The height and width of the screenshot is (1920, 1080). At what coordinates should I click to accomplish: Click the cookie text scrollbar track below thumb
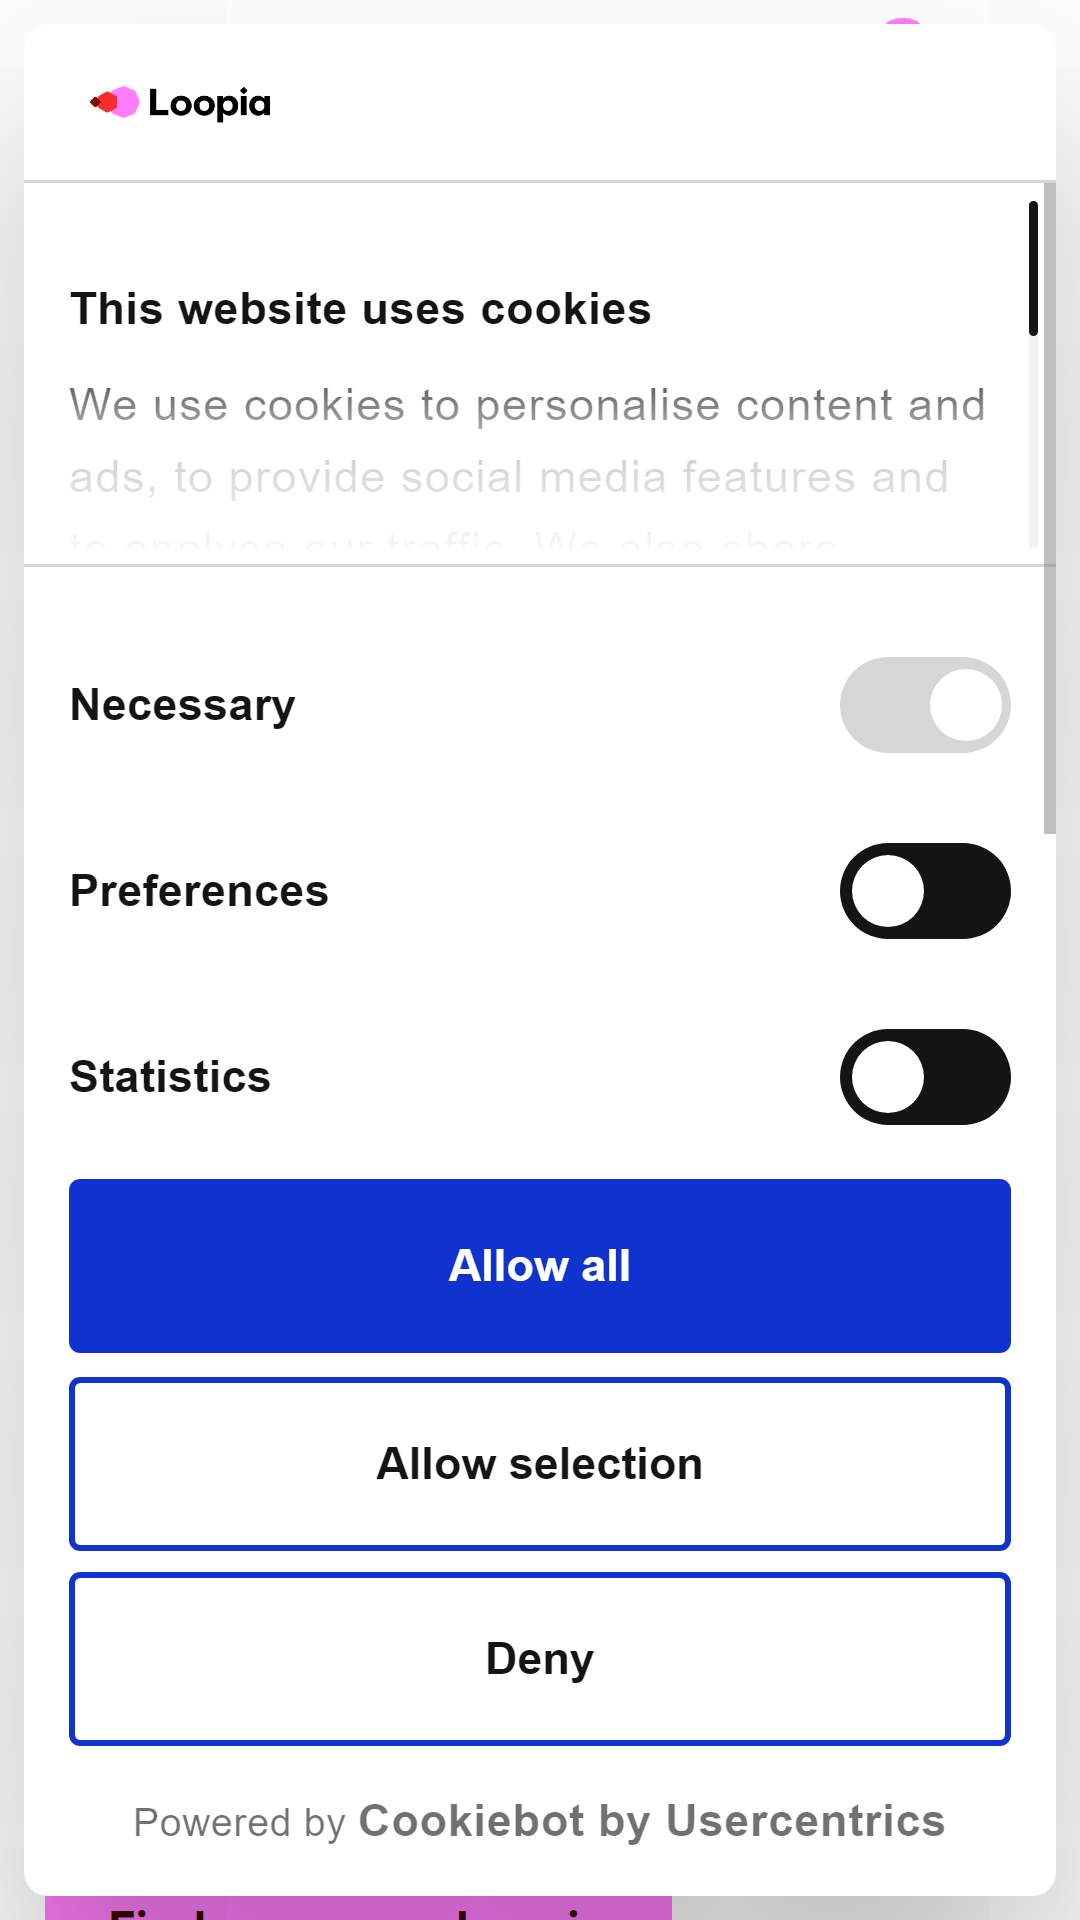[1033, 442]
